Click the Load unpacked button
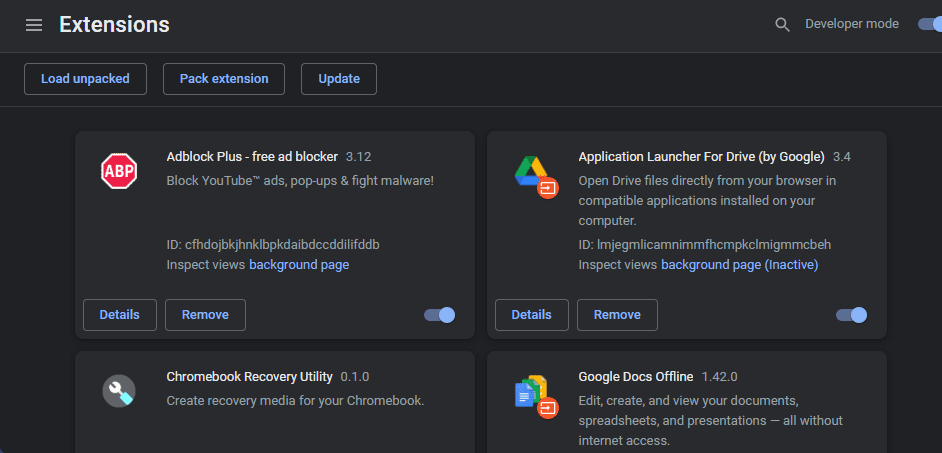The height and width of the screenshot is (453, 942). pyautogui.click(x=85, y=79)
